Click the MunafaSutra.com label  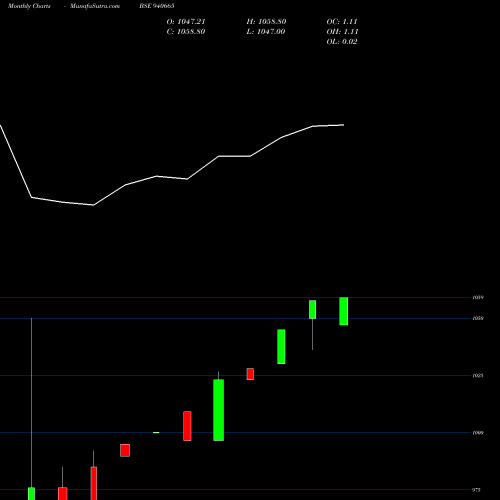point(95,6)
